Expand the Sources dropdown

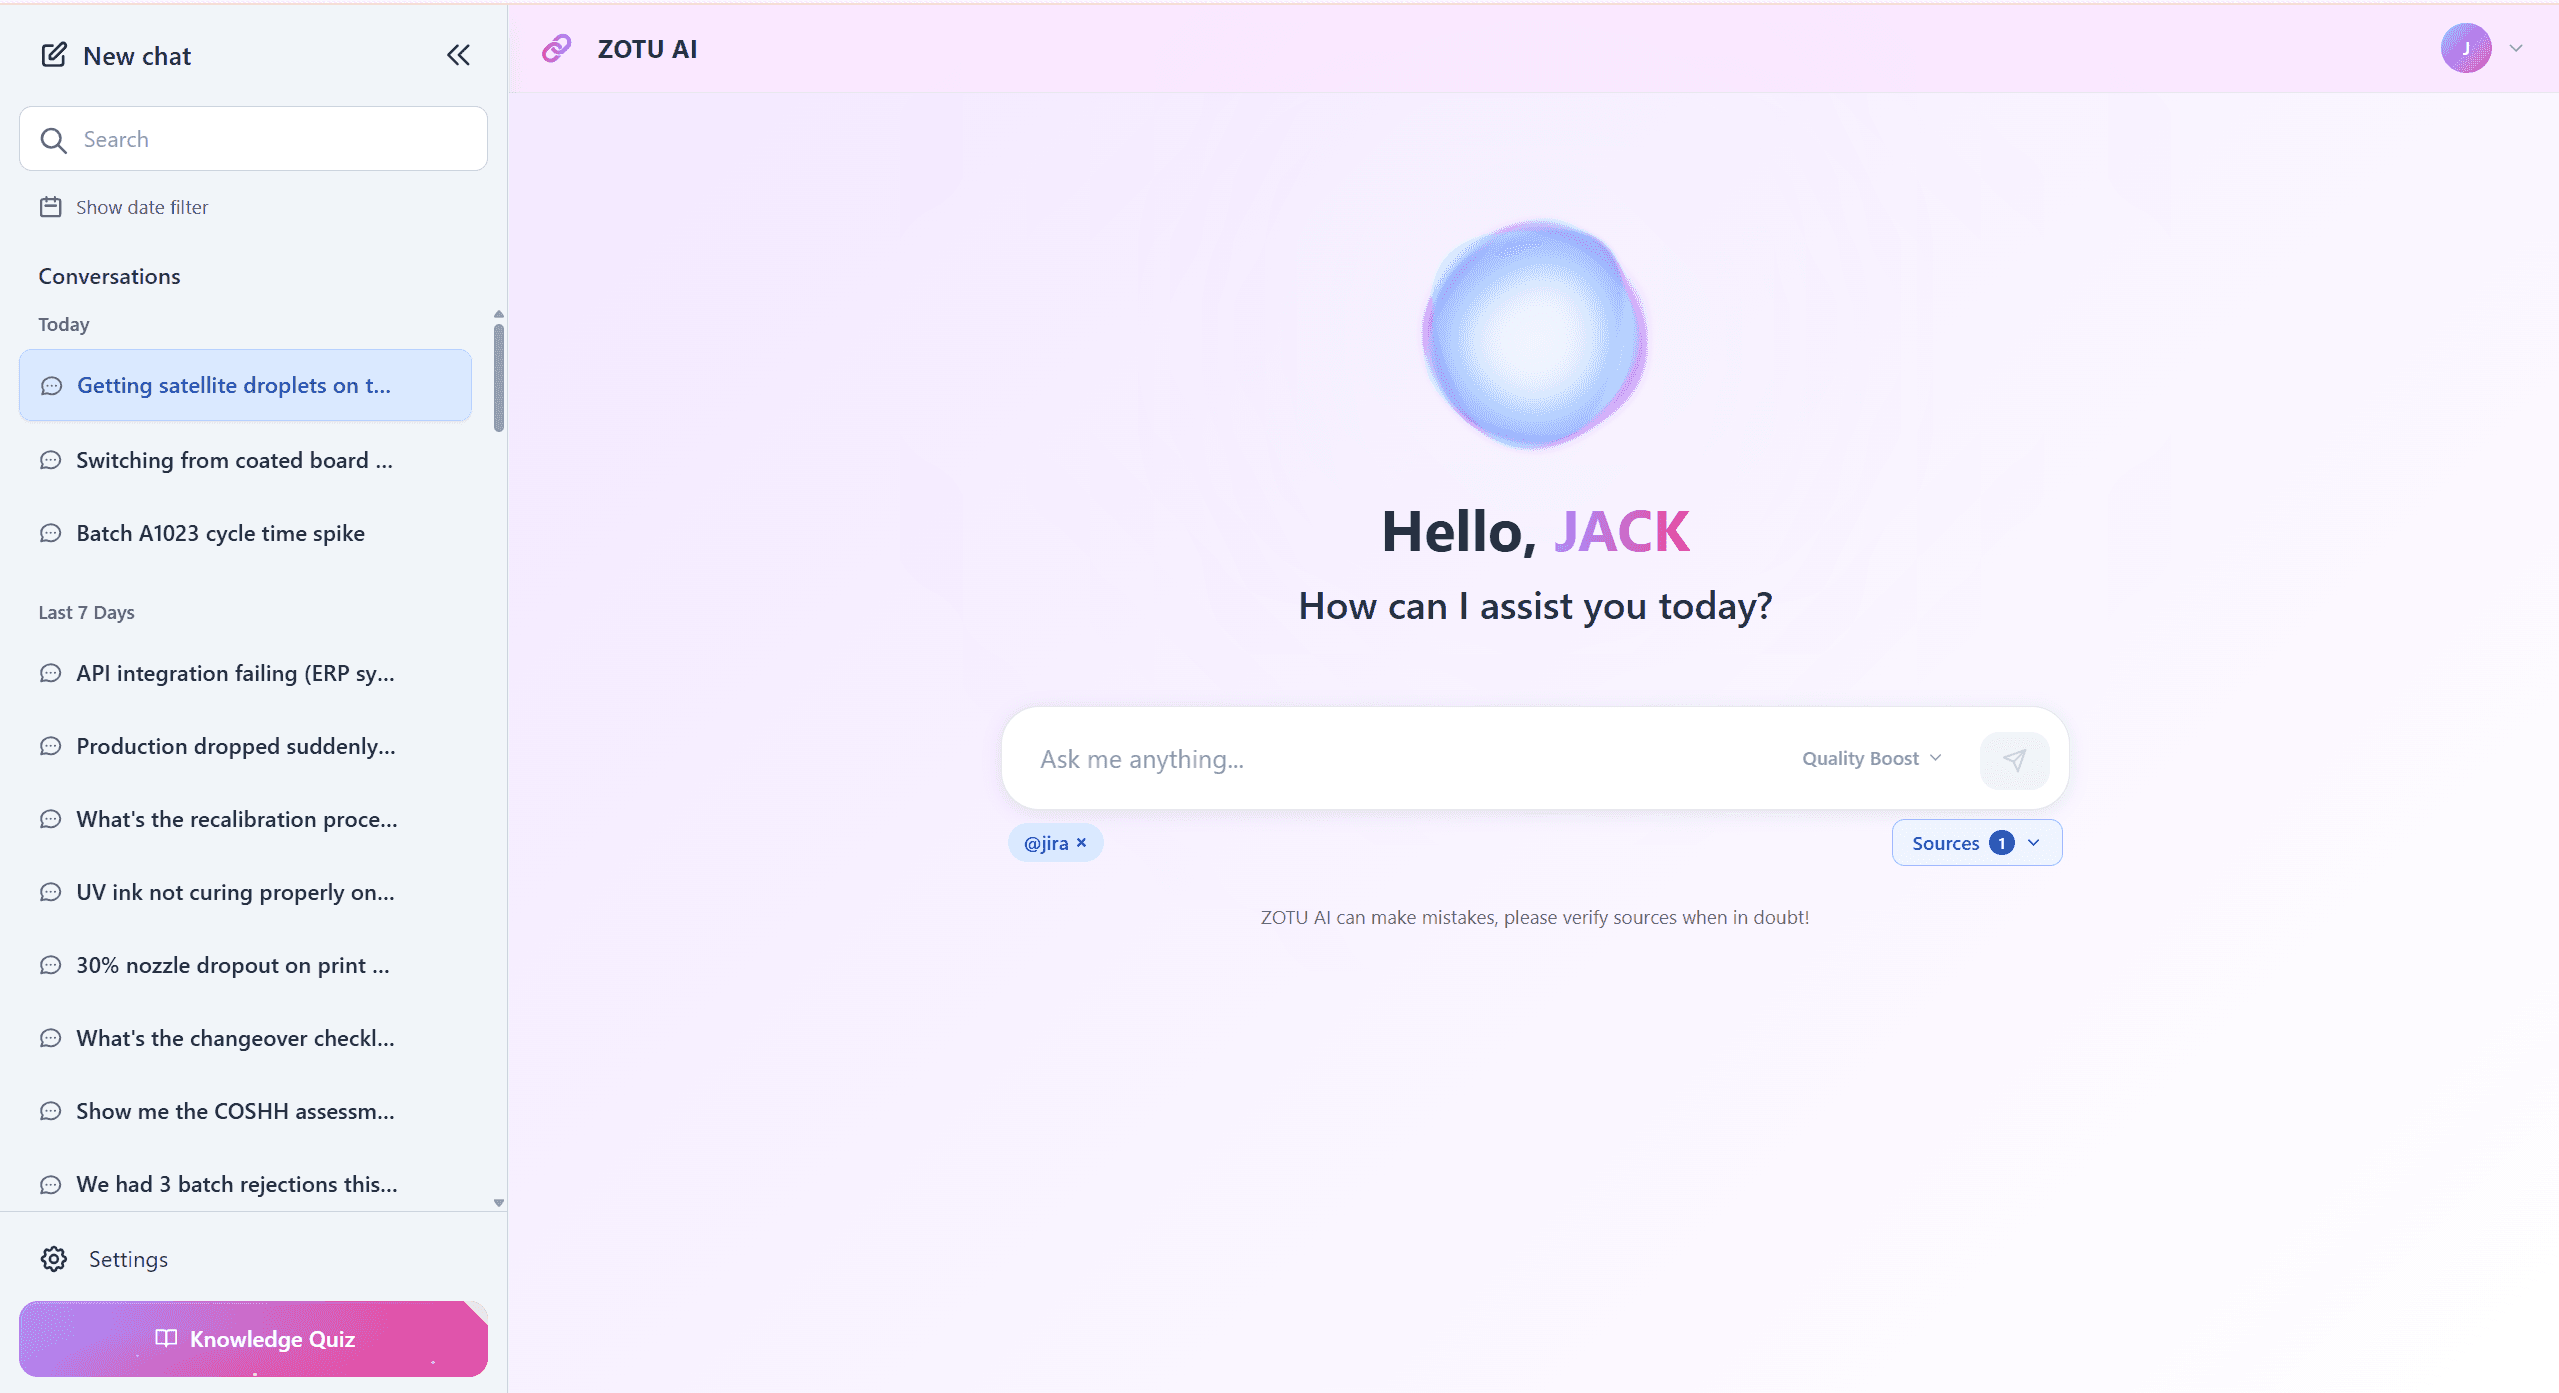coord(1976,843)
